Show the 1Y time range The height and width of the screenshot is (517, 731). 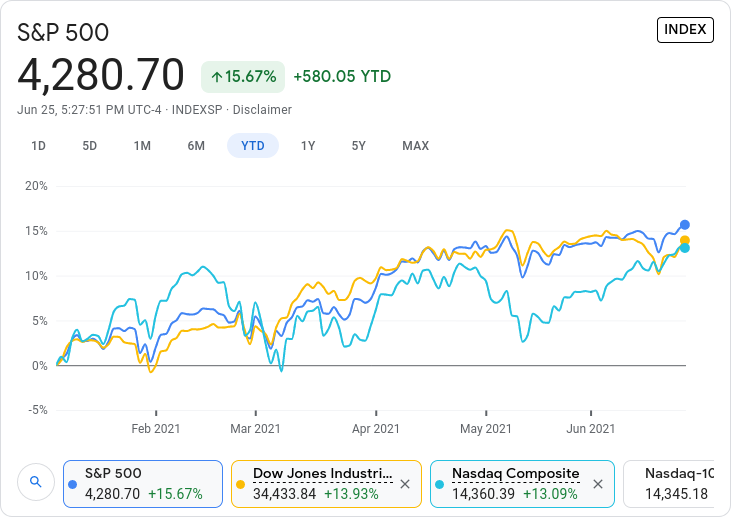(x=308, y=146)
